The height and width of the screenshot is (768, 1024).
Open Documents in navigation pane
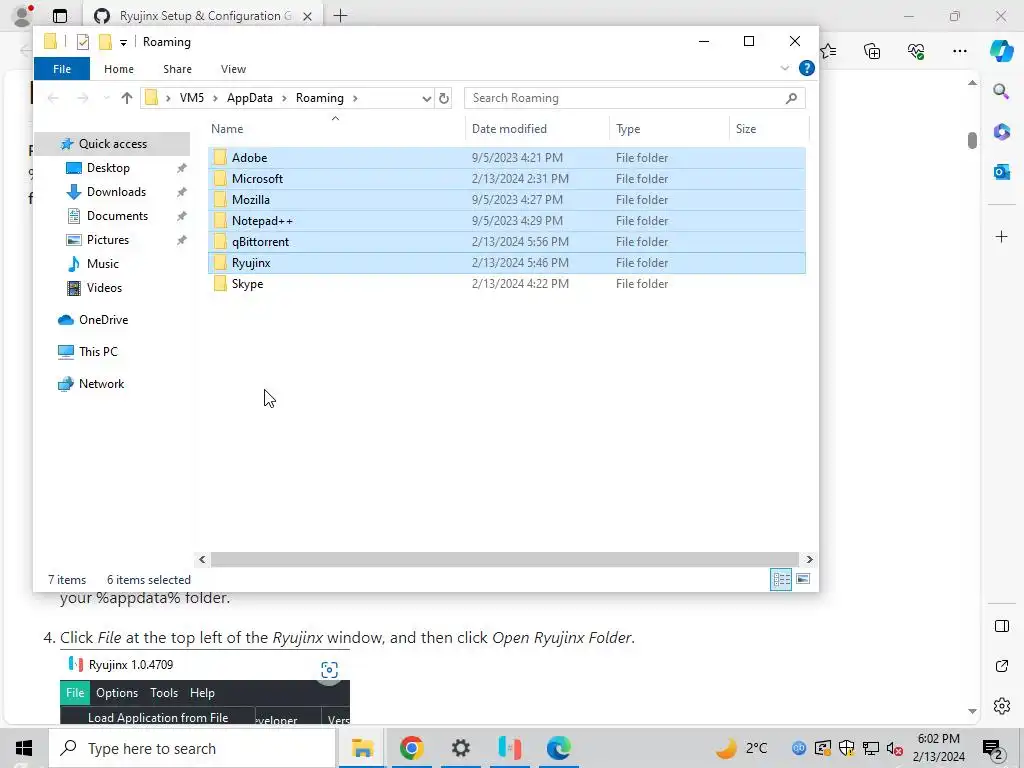point(117,216)
